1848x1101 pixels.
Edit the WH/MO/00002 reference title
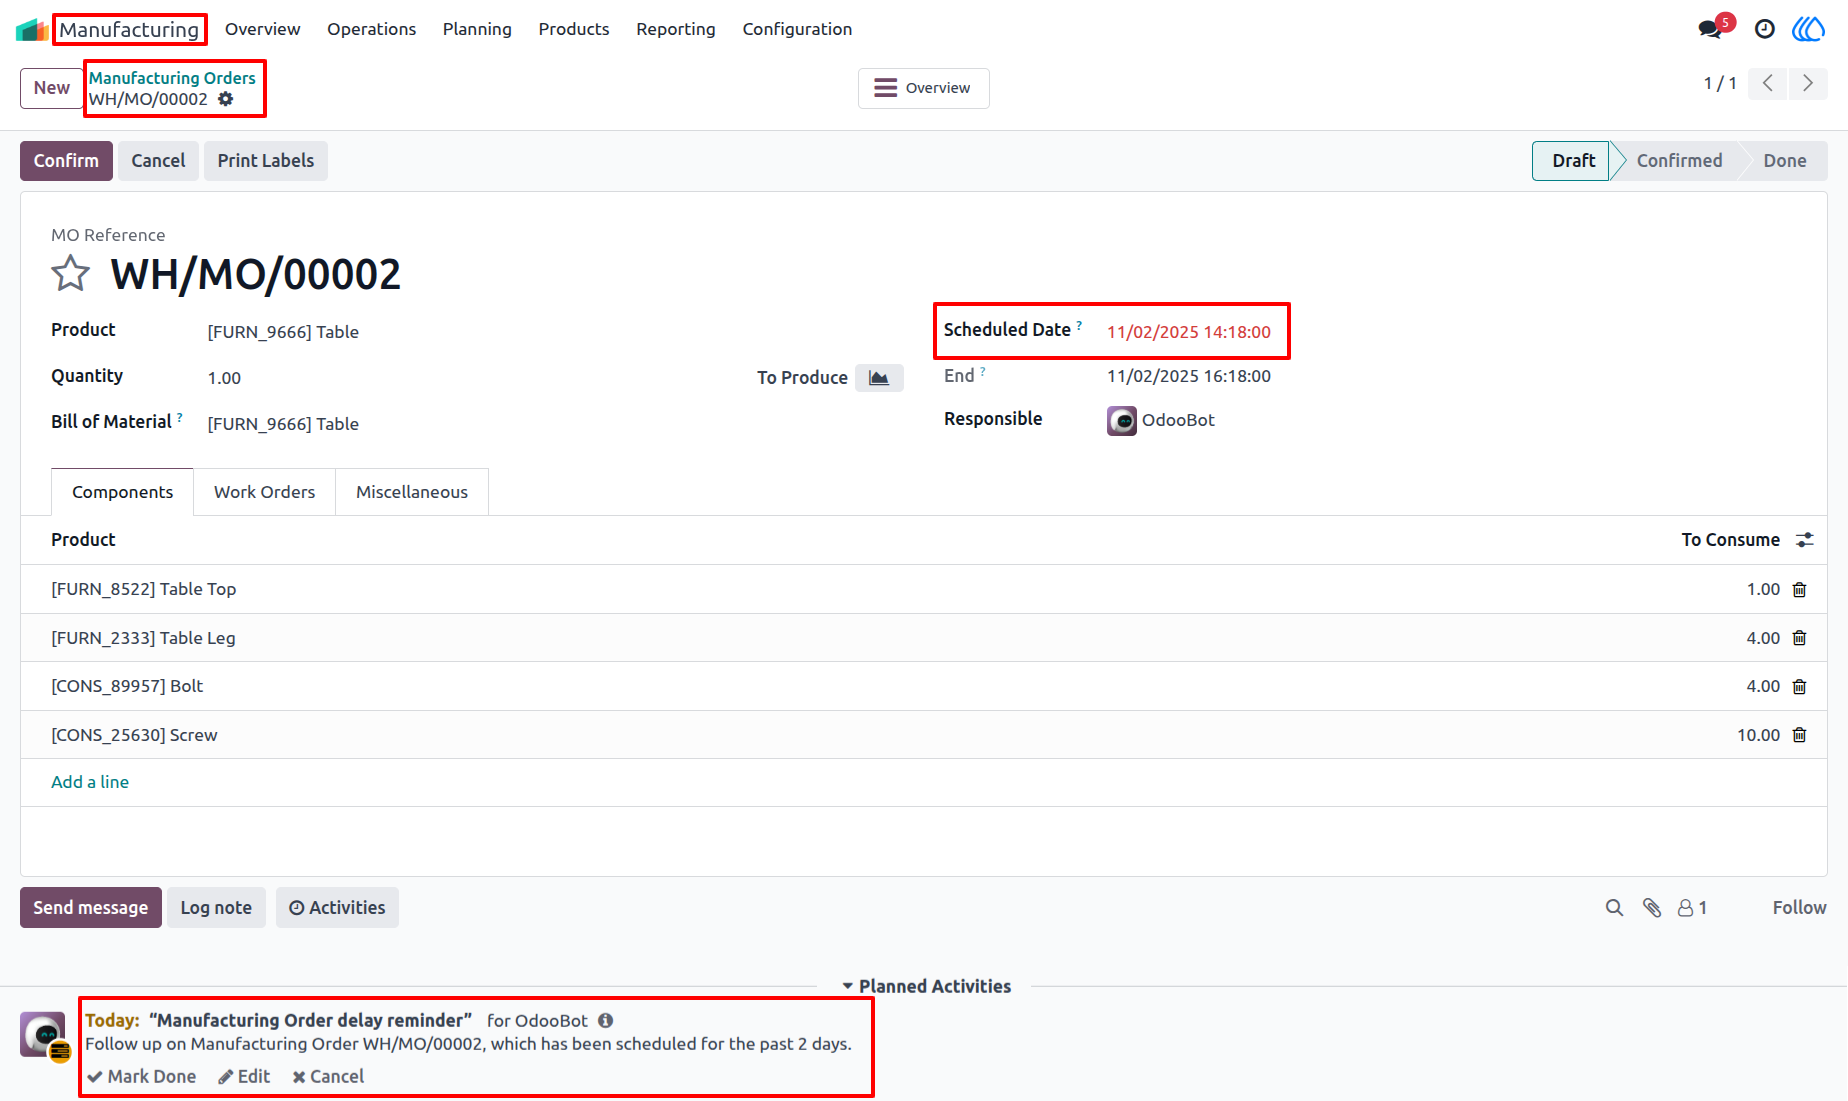(x=256, y=274)
